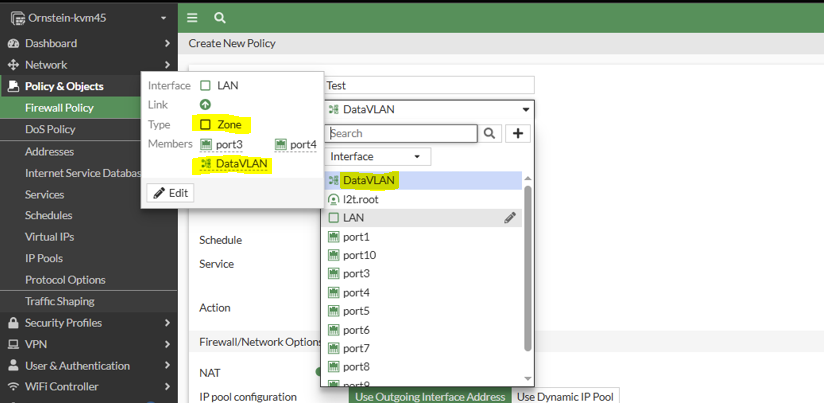Select port5 in the list
Screen dimensions: 824x403
tap(423, 311)
